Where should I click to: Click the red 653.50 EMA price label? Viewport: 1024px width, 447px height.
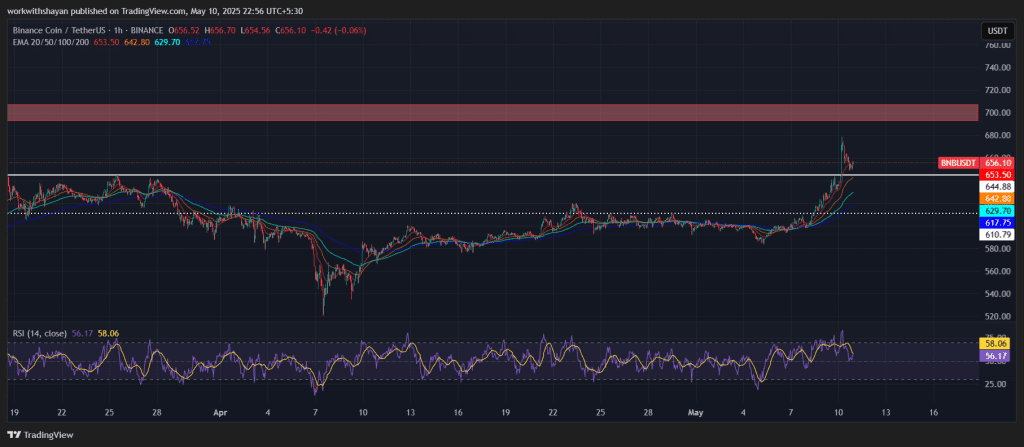click(x=997, y=174)
